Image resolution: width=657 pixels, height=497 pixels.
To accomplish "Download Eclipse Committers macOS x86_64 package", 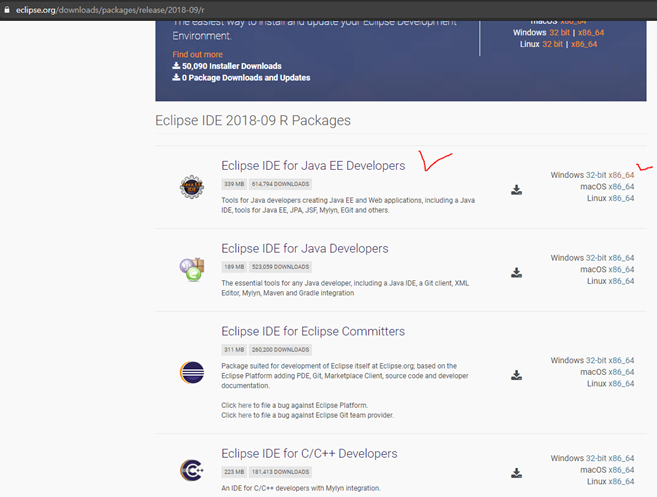I will pyautogui.click(x=621, y=372).
